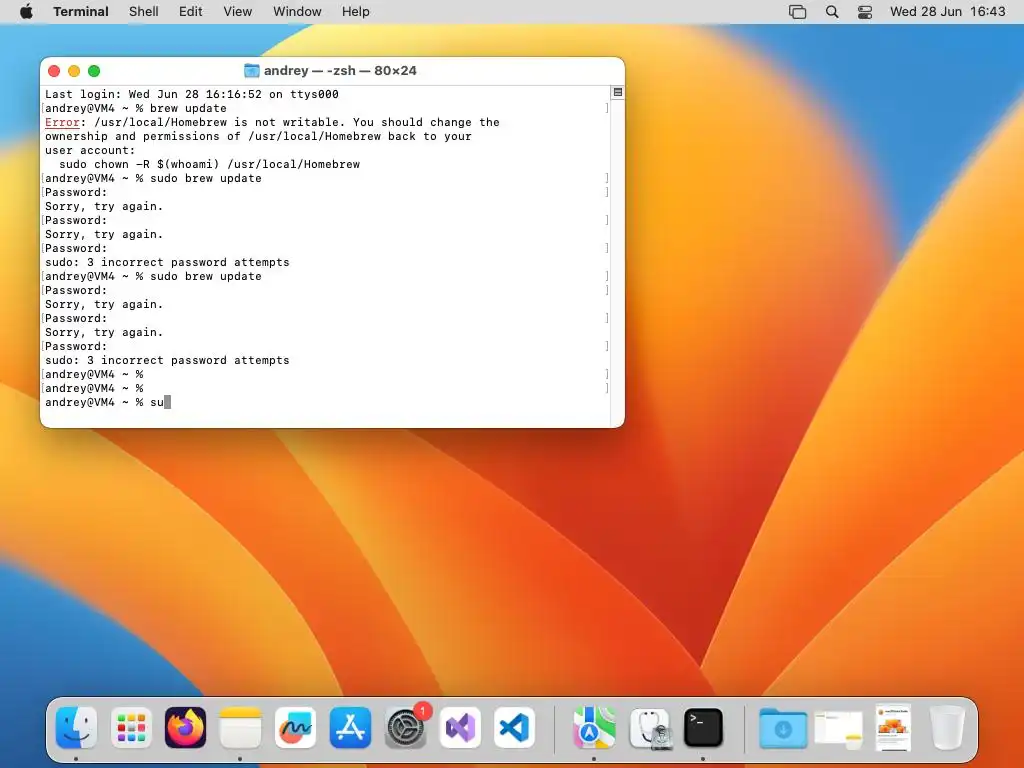Open the Window menu

pyautogui.click(x=297, y=12)
